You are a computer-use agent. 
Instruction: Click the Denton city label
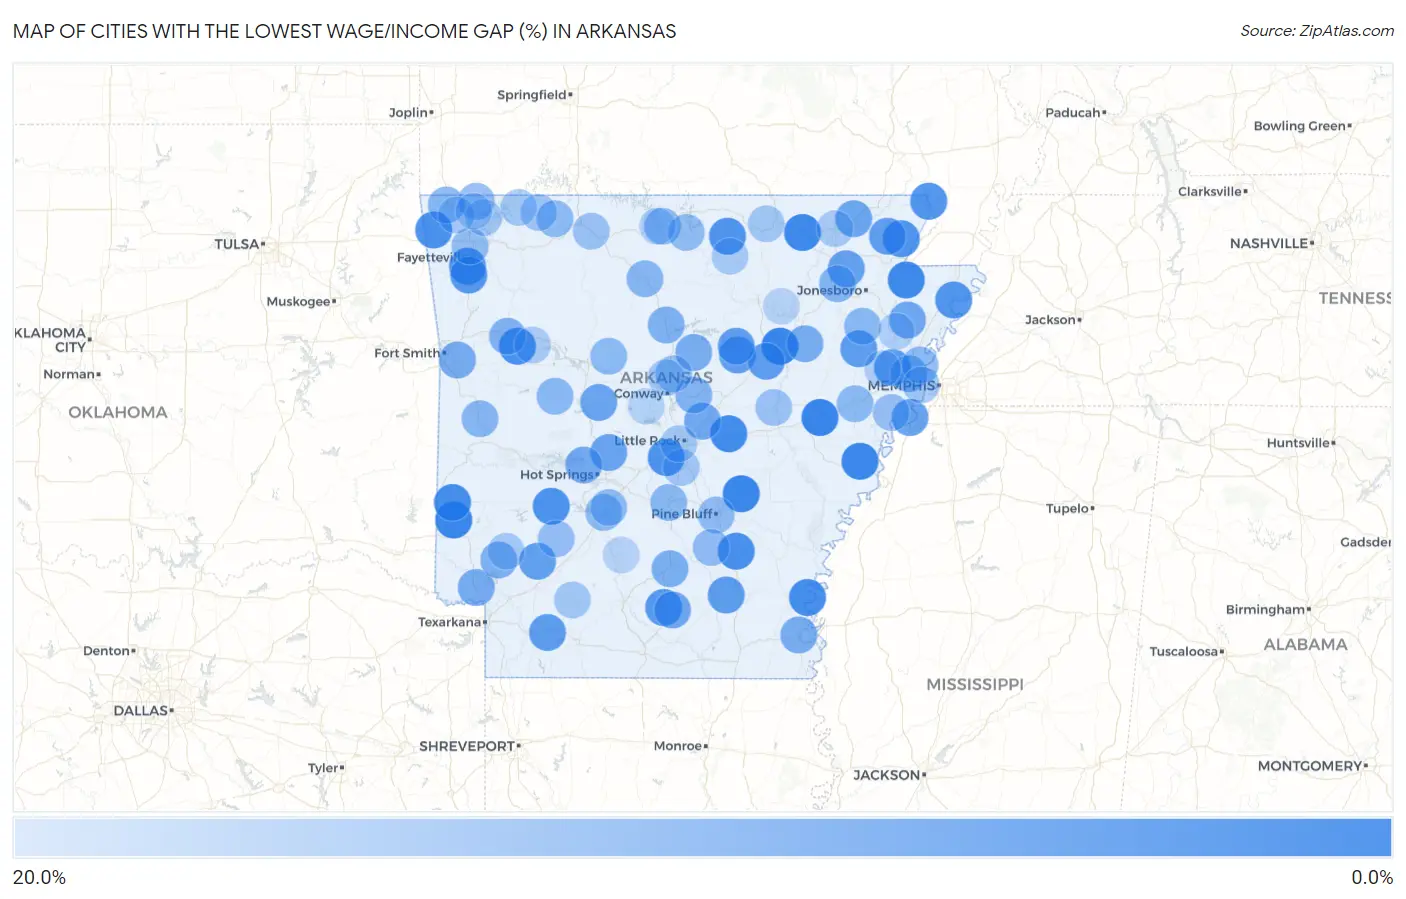coord(107,651)
